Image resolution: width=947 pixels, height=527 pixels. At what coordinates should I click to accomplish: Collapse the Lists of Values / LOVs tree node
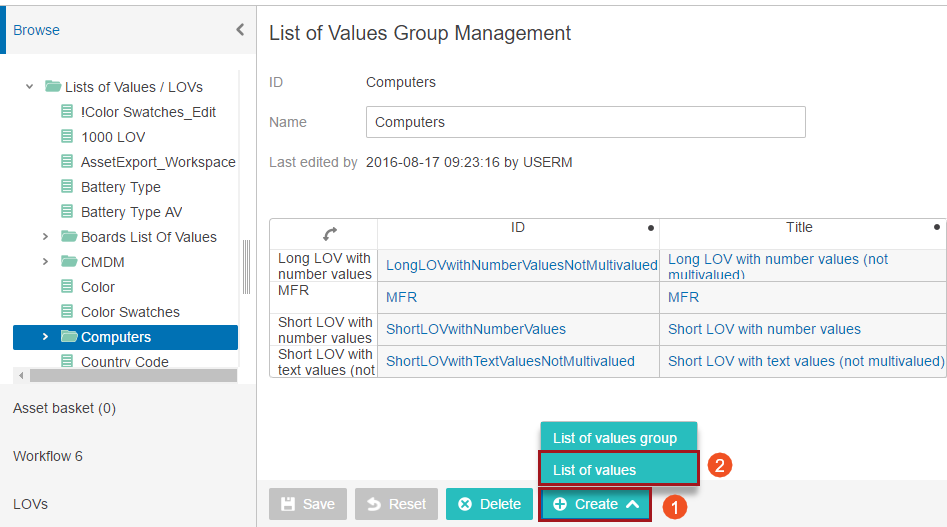pos(30,87)
